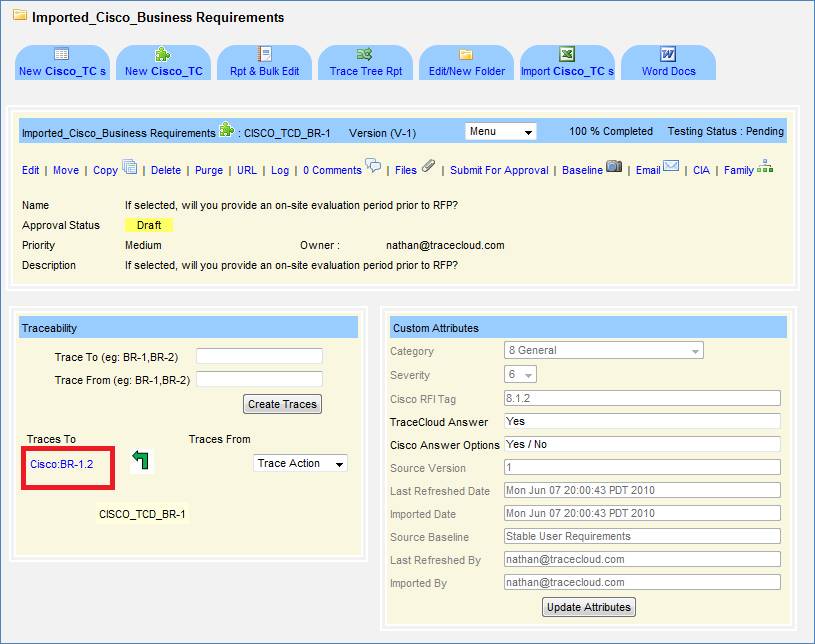Screen dimensions: 815x644
Task: Click the owner email nathan@tracecloud.com
Action: tap(445, 245)
